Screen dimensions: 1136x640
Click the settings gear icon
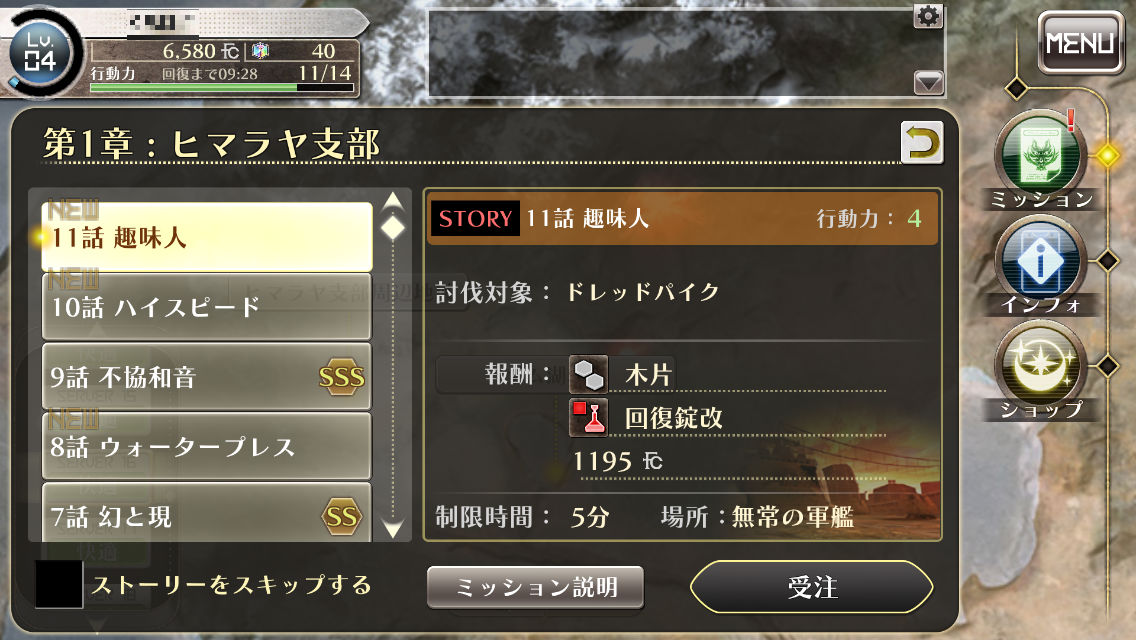pos(928,16)
